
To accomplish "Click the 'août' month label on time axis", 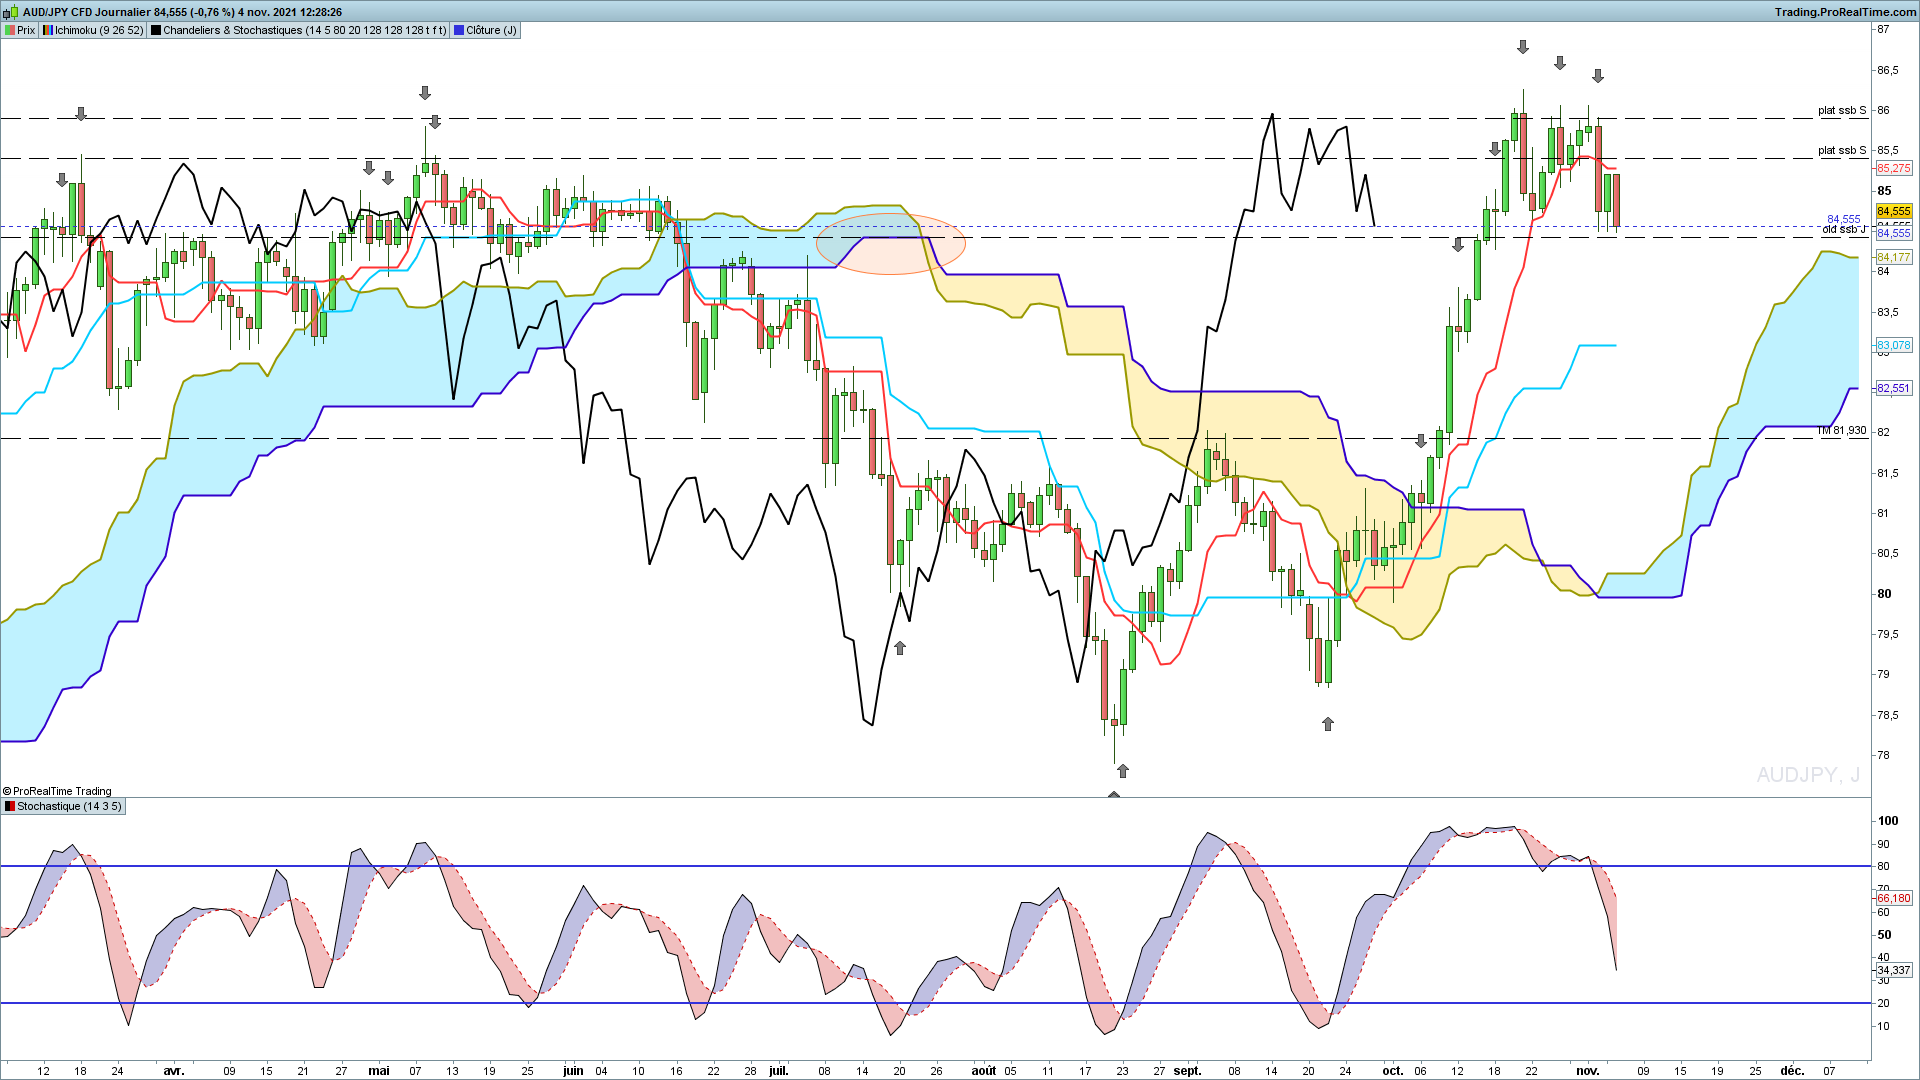I will [984, 1071].
